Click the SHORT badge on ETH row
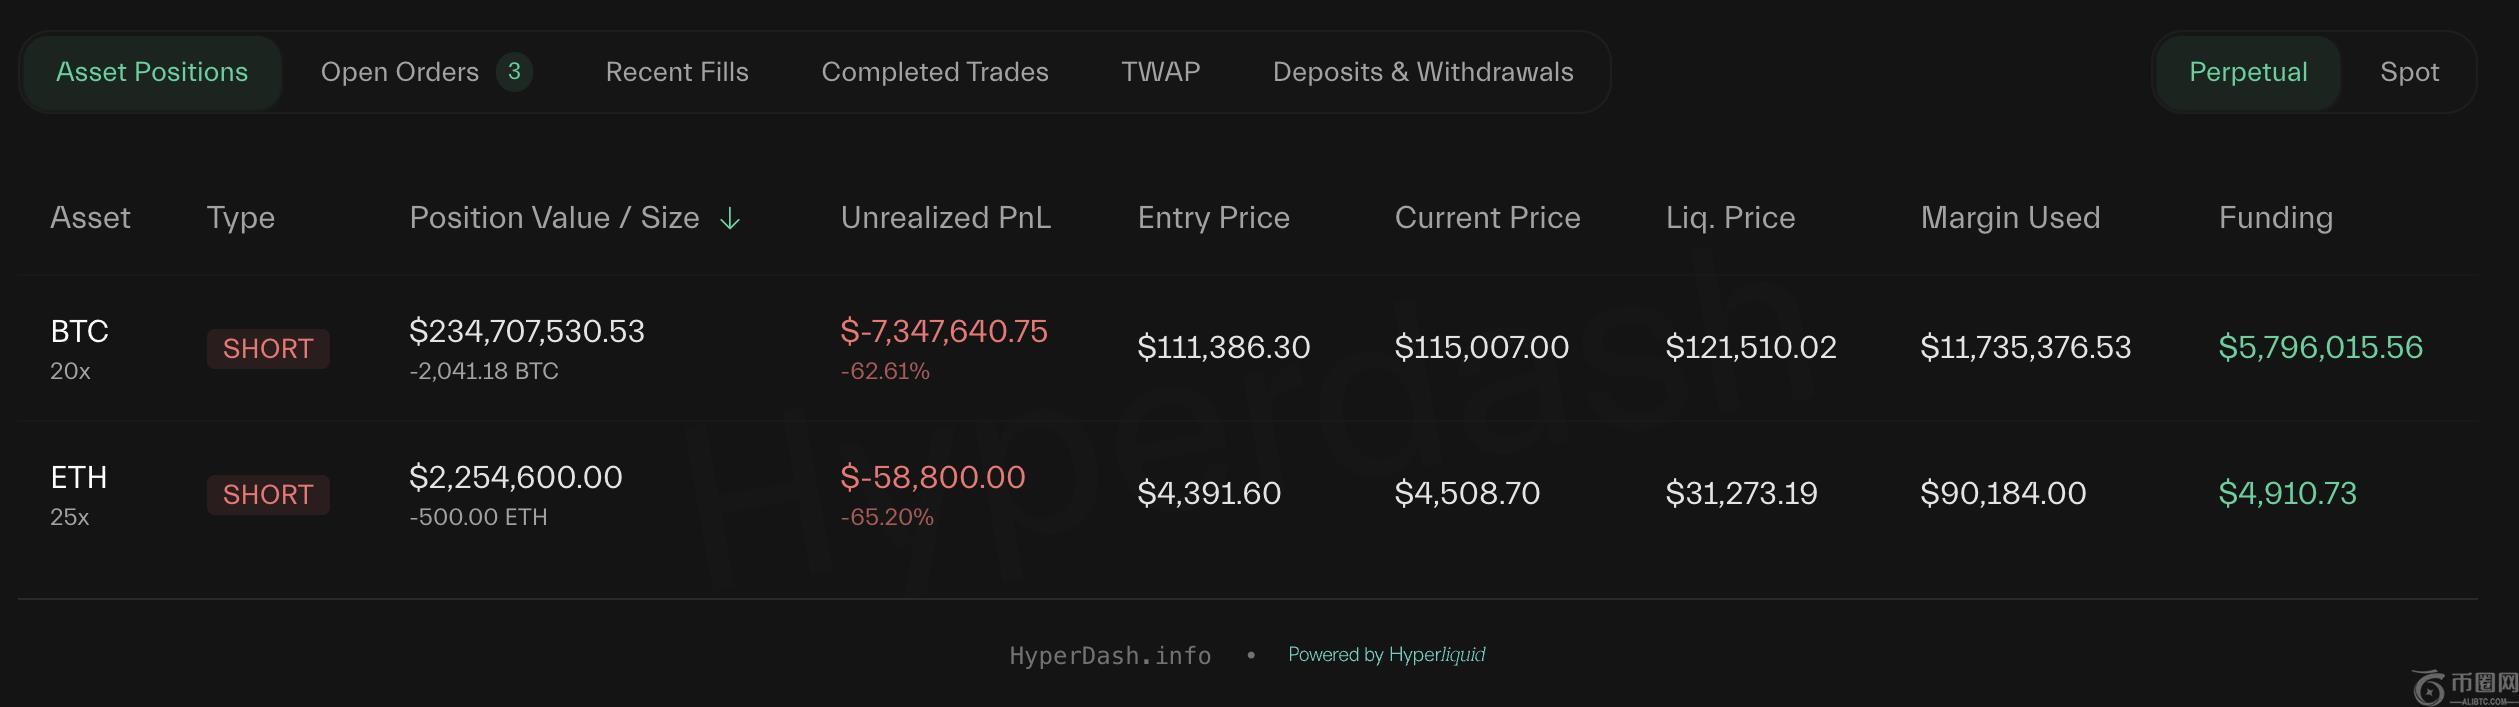Screen dimensions: 2519x707 (x=268, y=495)
